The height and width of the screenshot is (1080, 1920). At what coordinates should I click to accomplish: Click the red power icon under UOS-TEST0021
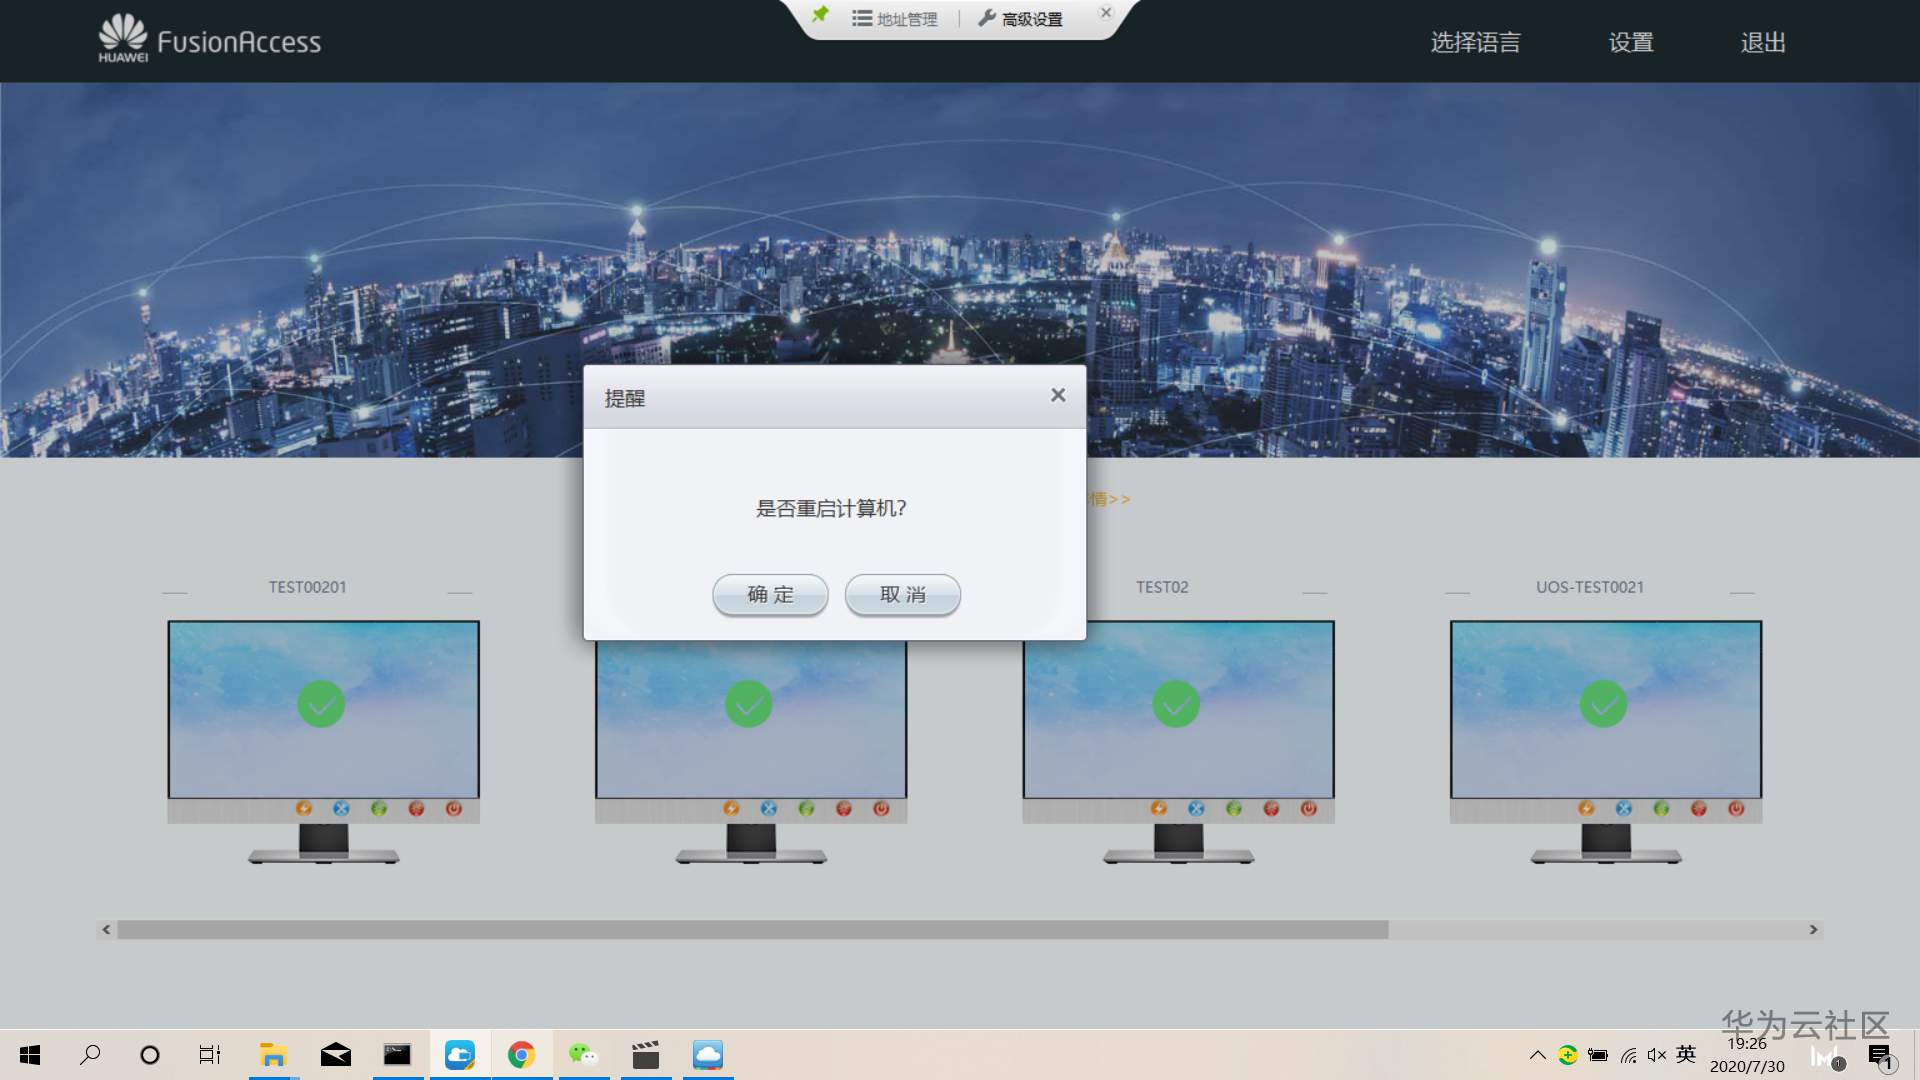1736,808
